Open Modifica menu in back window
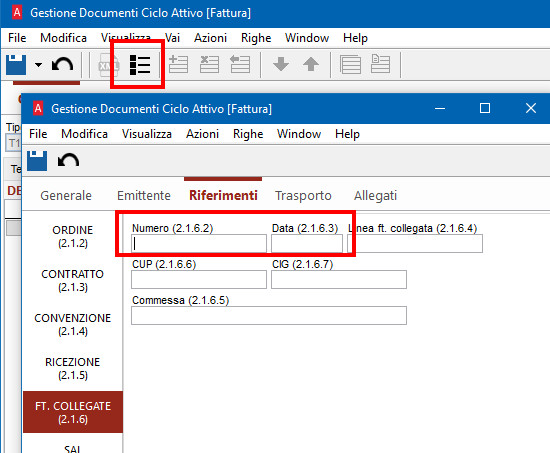 click(x=63, y=38)
